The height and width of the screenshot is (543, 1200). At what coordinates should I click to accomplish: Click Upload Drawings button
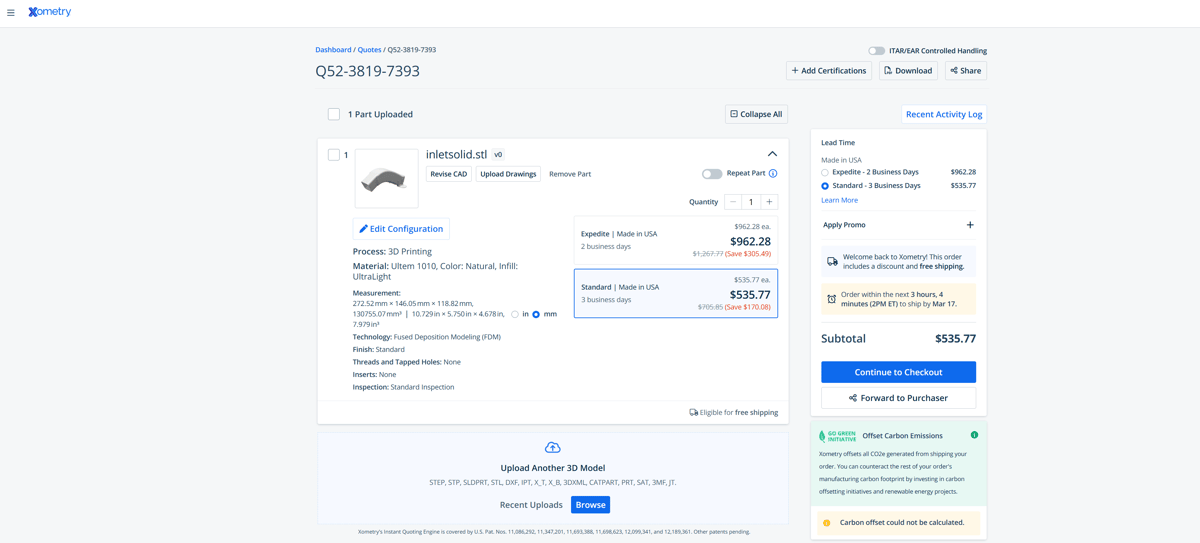pyautogui.click(x=508, y=174)
